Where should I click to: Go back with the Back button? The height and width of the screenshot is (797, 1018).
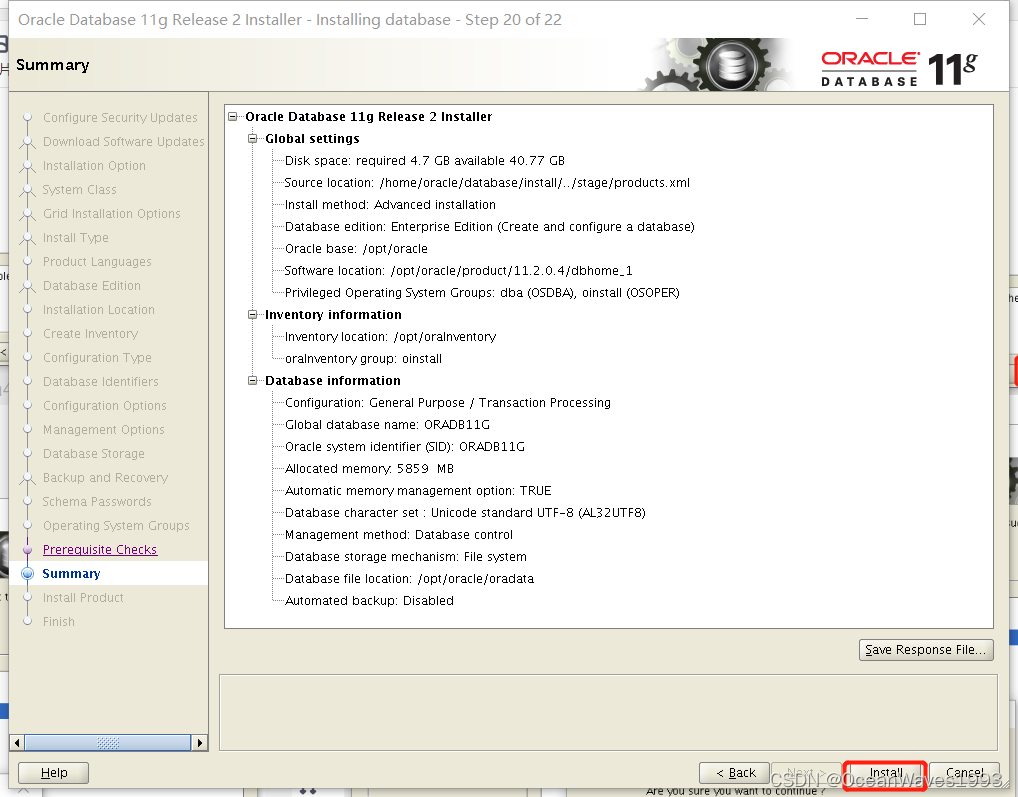click(734, 773)
